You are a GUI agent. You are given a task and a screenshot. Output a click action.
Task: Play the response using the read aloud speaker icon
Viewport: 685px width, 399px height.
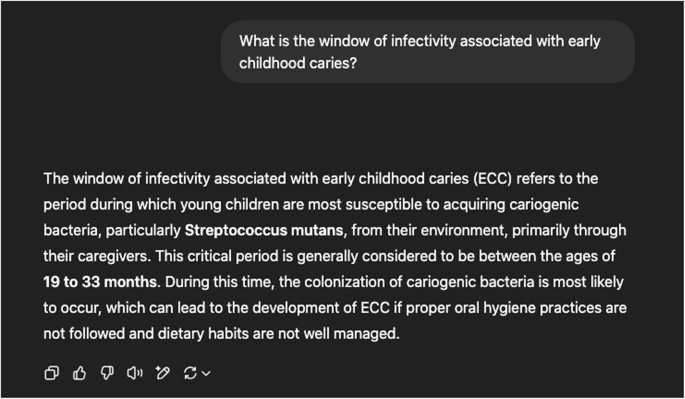[x=135, y=373]
